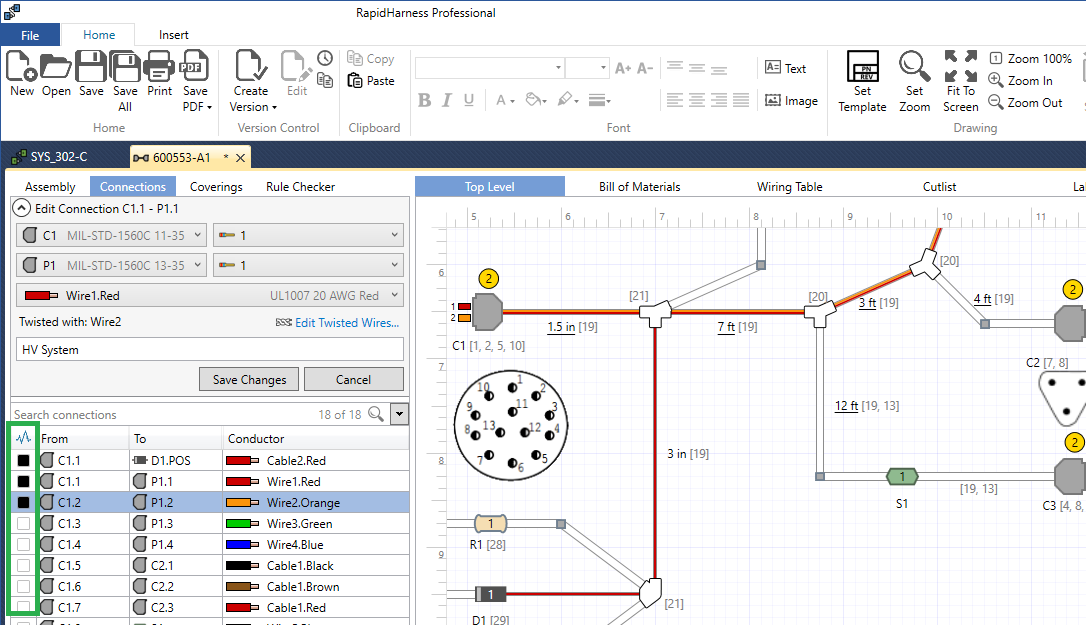
Task: Print the current harness document
Action: pos(159,68)
